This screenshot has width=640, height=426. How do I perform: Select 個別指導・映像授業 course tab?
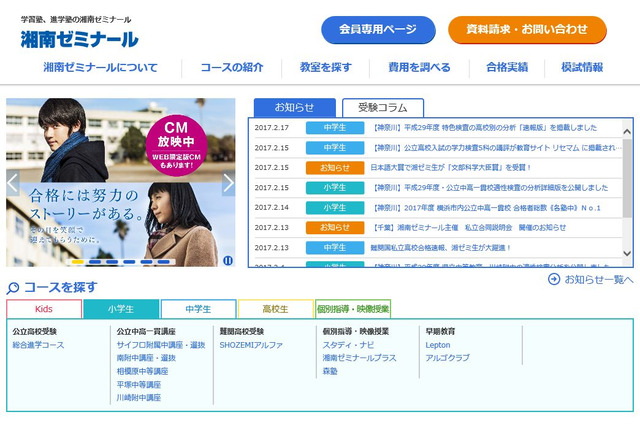tap(353, 309)
